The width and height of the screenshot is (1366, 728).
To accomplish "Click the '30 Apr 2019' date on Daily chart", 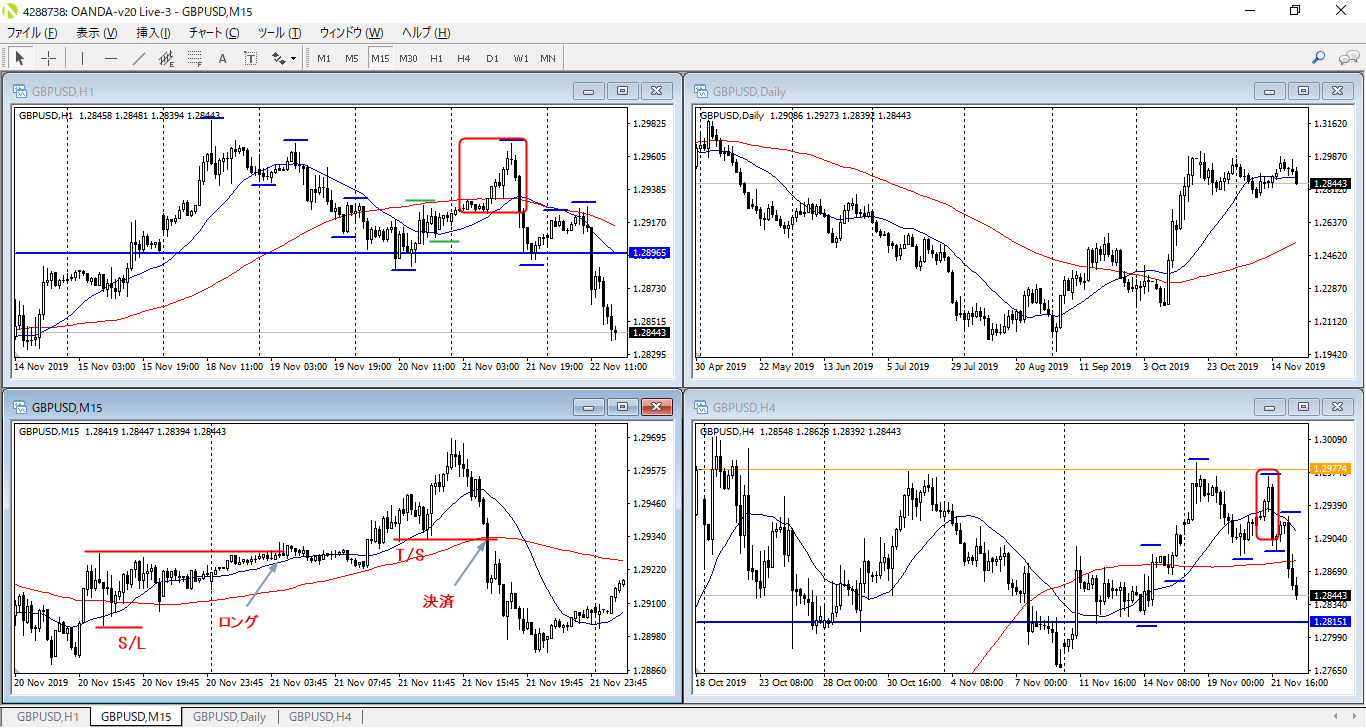I will [721, 367].
